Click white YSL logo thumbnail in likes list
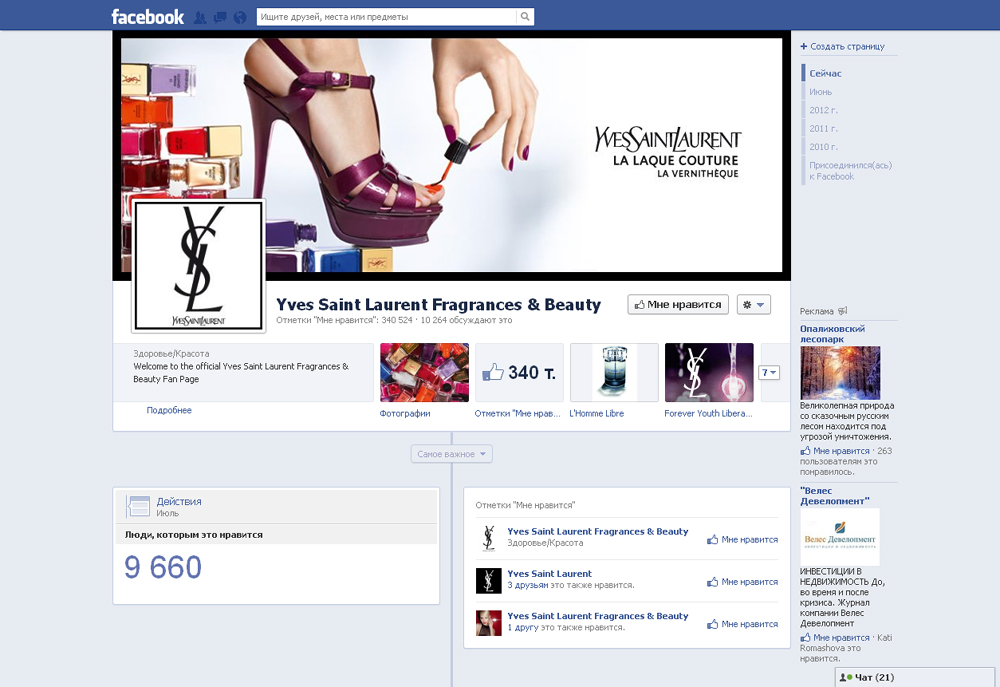 point(489,538)
